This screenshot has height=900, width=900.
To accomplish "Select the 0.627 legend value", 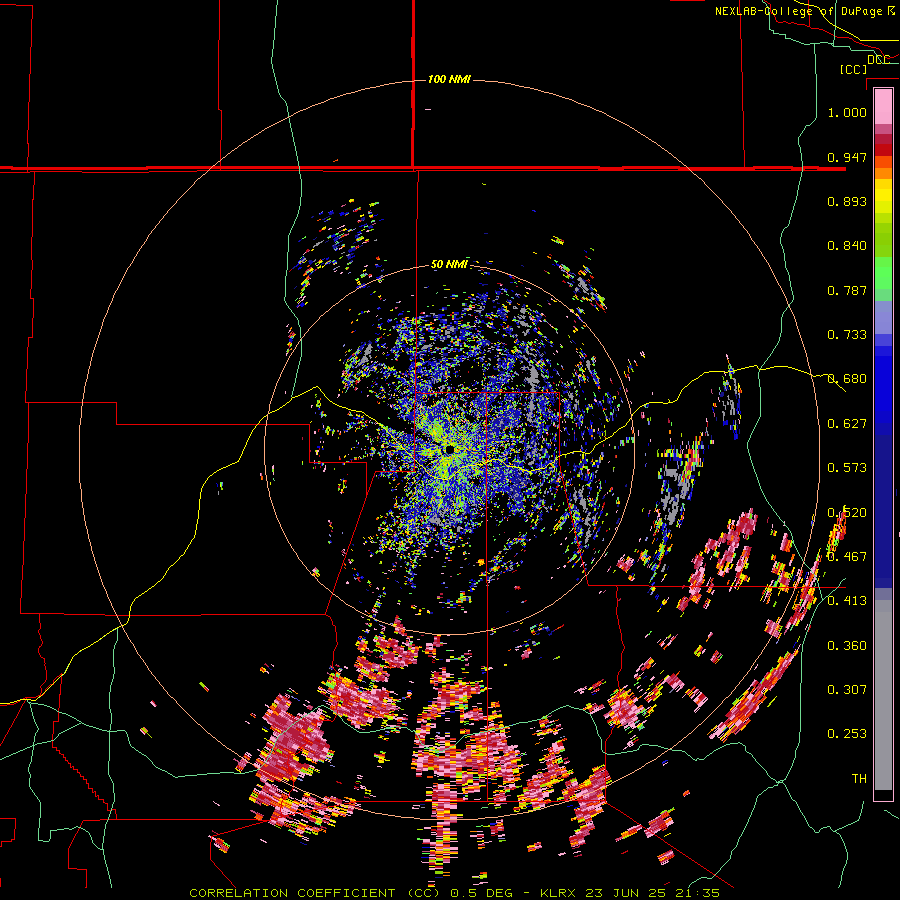I will tap(847, 424).
